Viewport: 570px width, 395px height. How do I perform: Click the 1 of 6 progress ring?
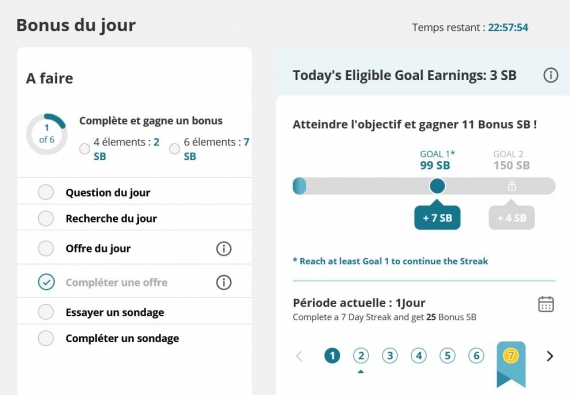click(x=47, y=134)
